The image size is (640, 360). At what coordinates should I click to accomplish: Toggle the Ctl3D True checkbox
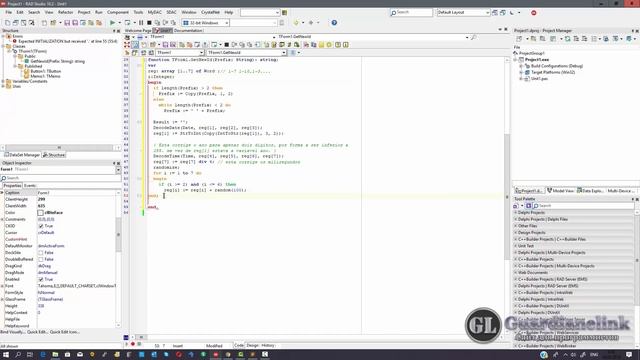click(40, 226)
